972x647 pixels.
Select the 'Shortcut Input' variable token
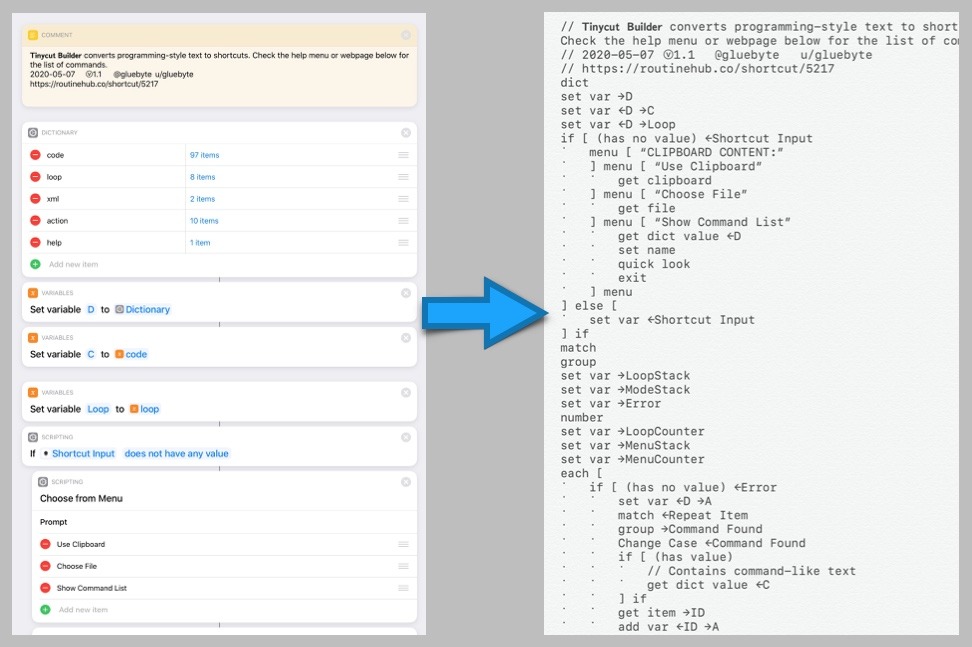coord(83,454)
